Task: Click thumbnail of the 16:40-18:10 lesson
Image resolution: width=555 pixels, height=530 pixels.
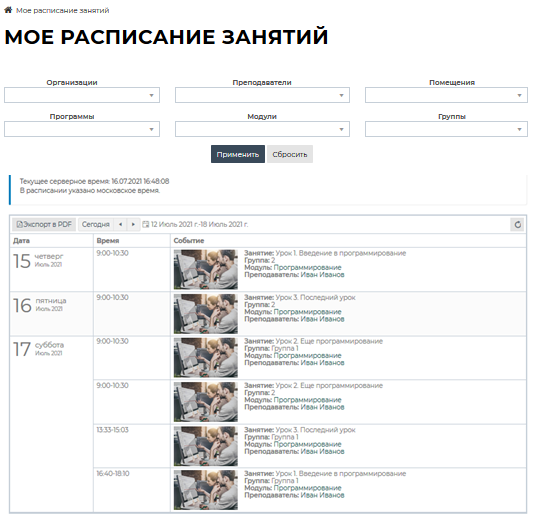Action: point(206,490)
